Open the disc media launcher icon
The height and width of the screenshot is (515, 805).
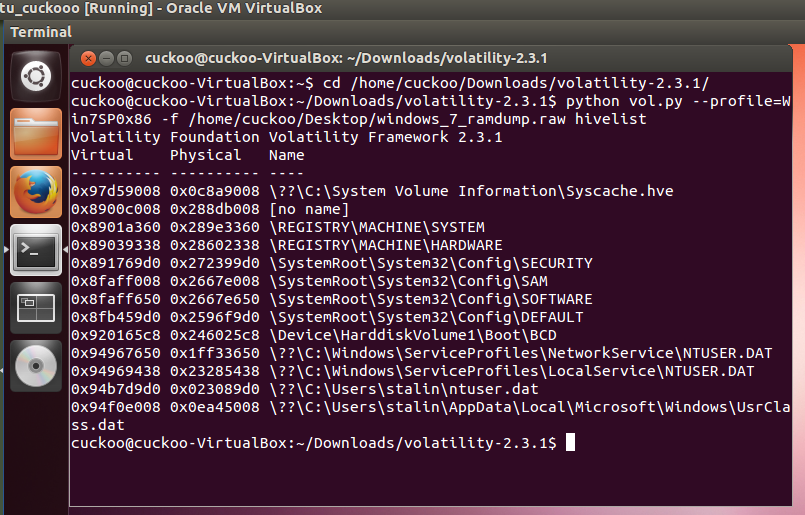click(36, 366)
